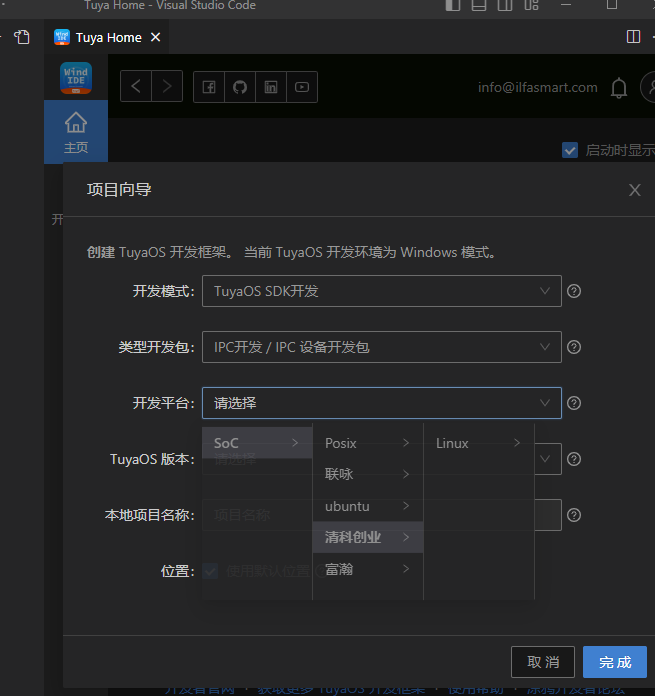Open the 开发模式 dropdown
Screen dimensions: 655x696
382,291
